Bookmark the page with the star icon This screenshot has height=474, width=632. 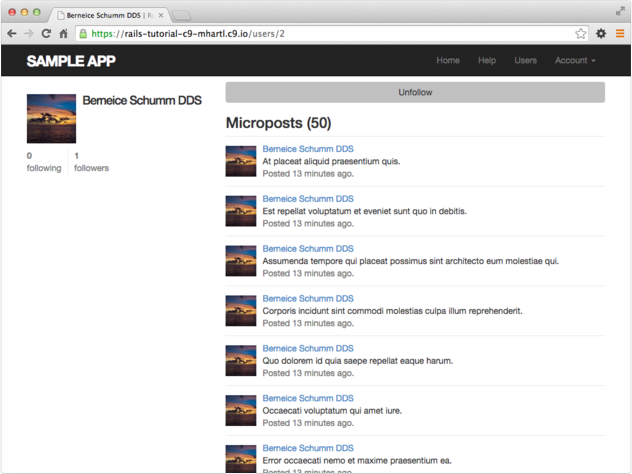tap(581, 33)
